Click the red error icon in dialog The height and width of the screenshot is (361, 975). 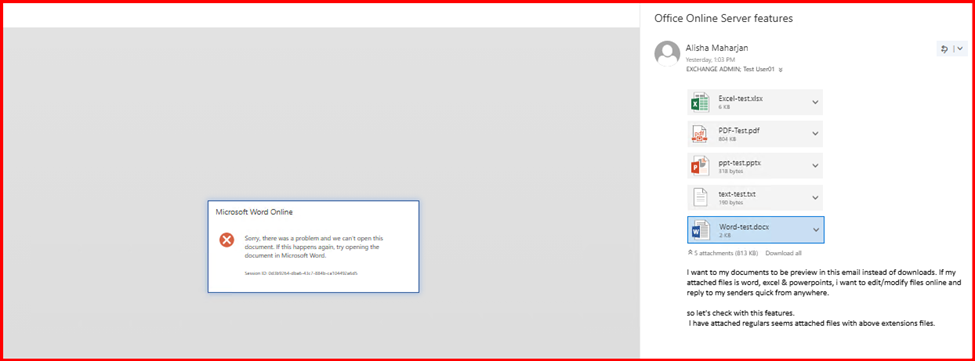227,239
